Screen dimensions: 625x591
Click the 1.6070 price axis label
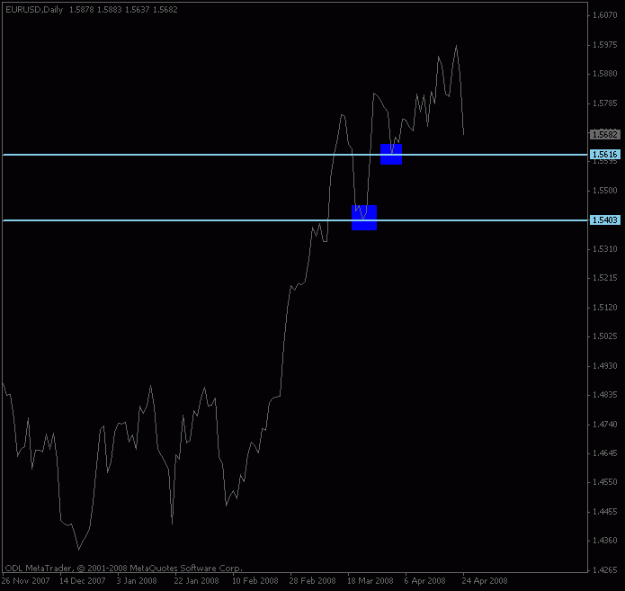(605, 15)
